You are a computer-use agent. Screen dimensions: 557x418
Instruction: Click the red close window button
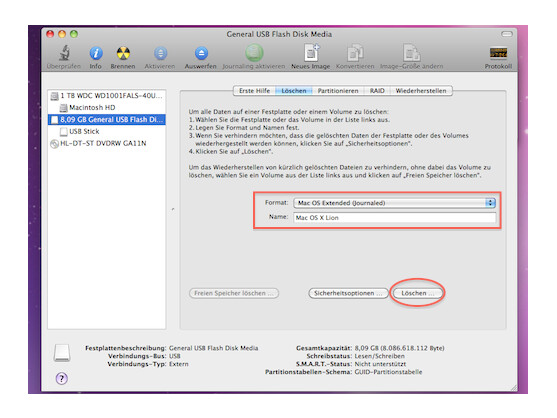[50, 34]
